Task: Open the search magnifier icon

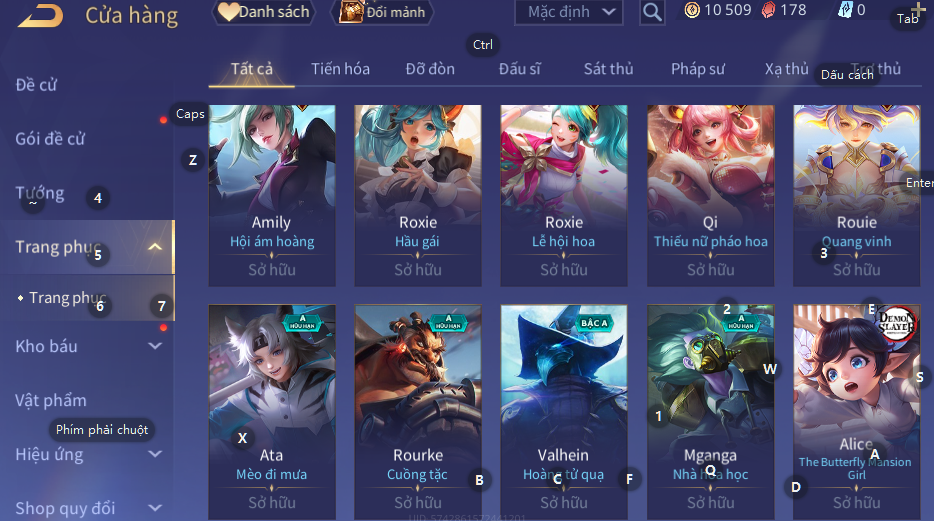Action: [x=652, y=12]
